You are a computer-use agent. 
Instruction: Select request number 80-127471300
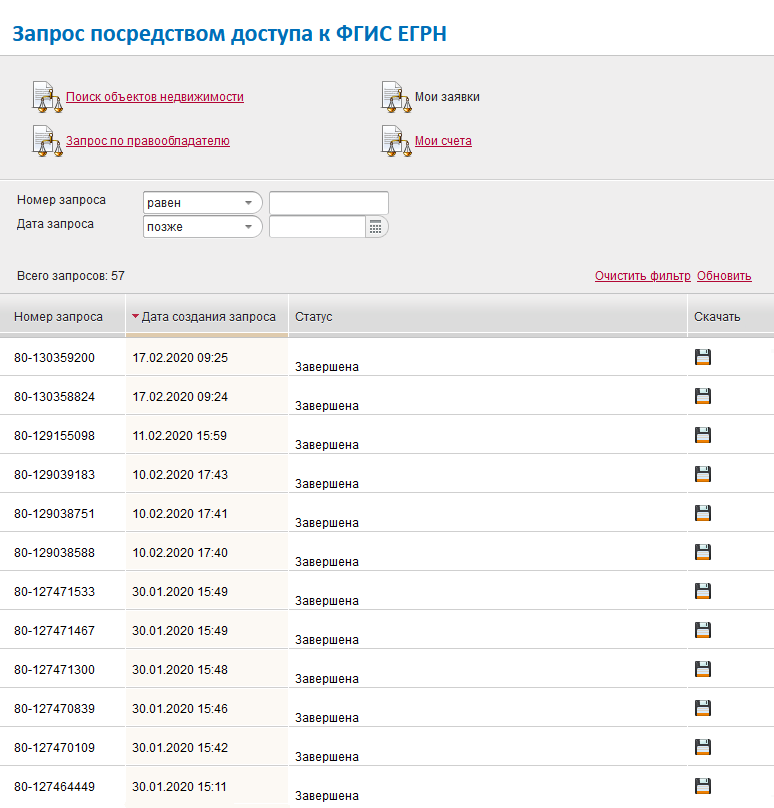click(x=54, y=669)
